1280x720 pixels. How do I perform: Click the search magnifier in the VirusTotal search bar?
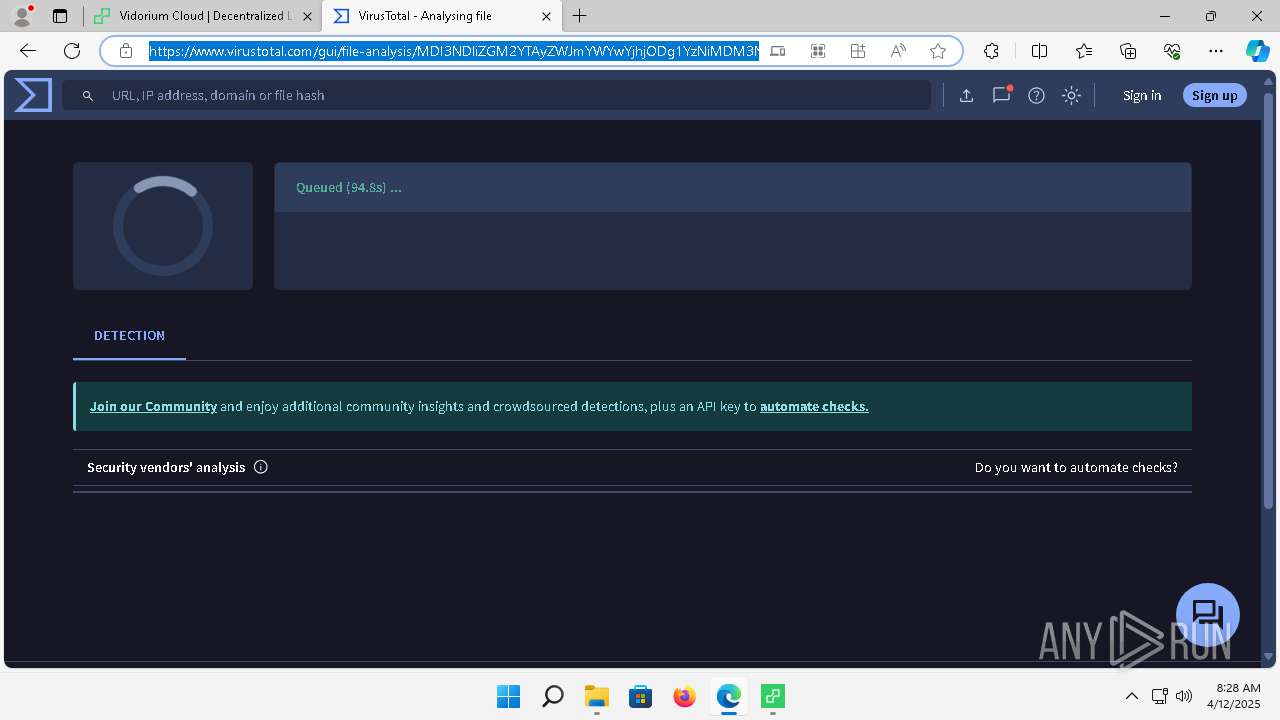(x=88, y=95)
